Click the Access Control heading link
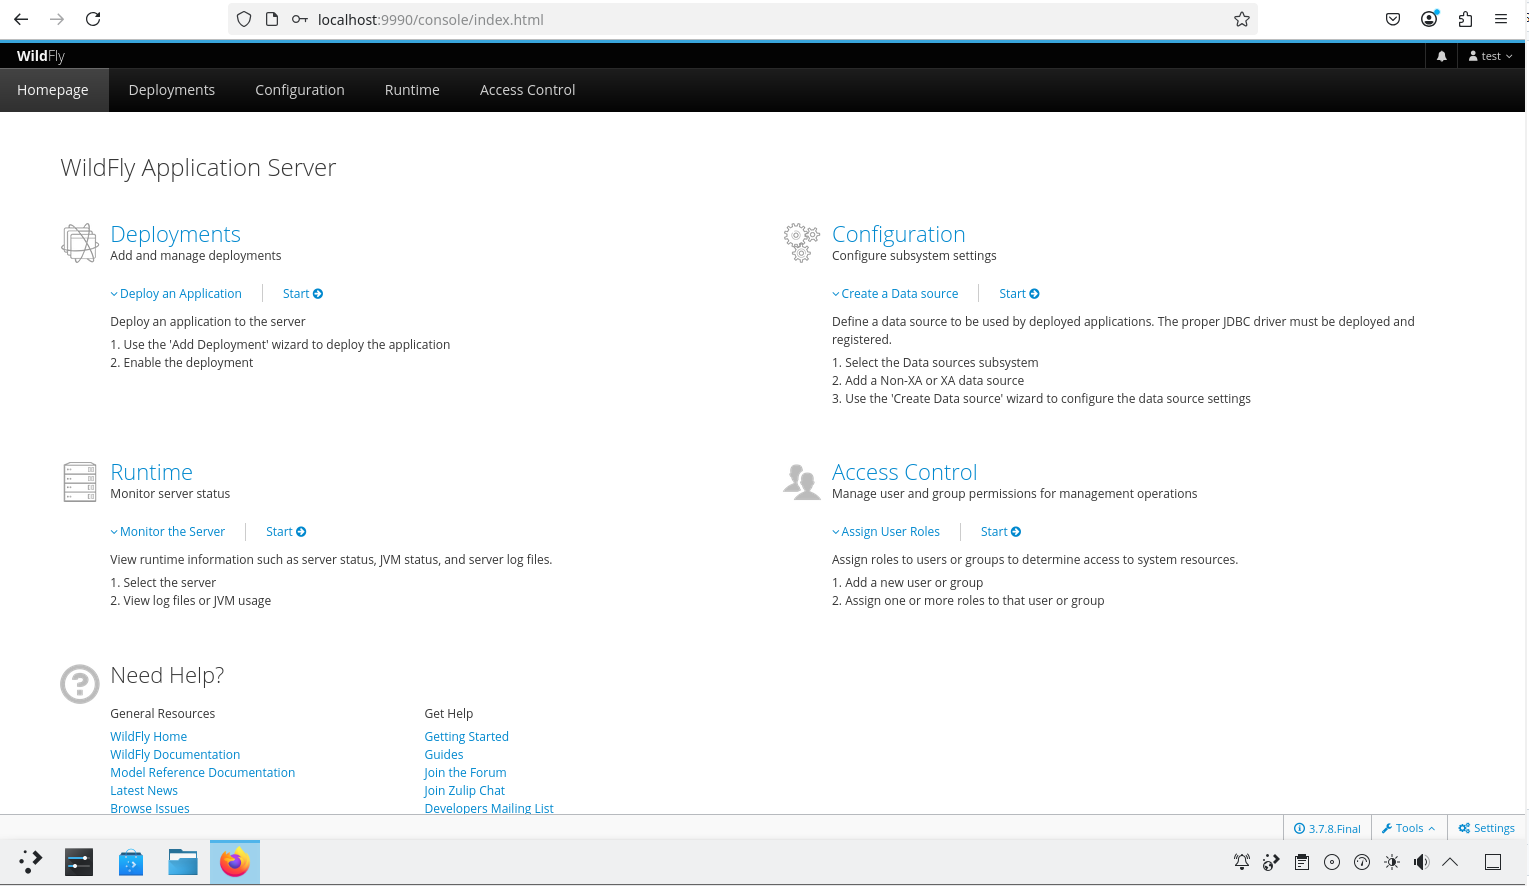 pyautogui.click(x=905, y=472)
